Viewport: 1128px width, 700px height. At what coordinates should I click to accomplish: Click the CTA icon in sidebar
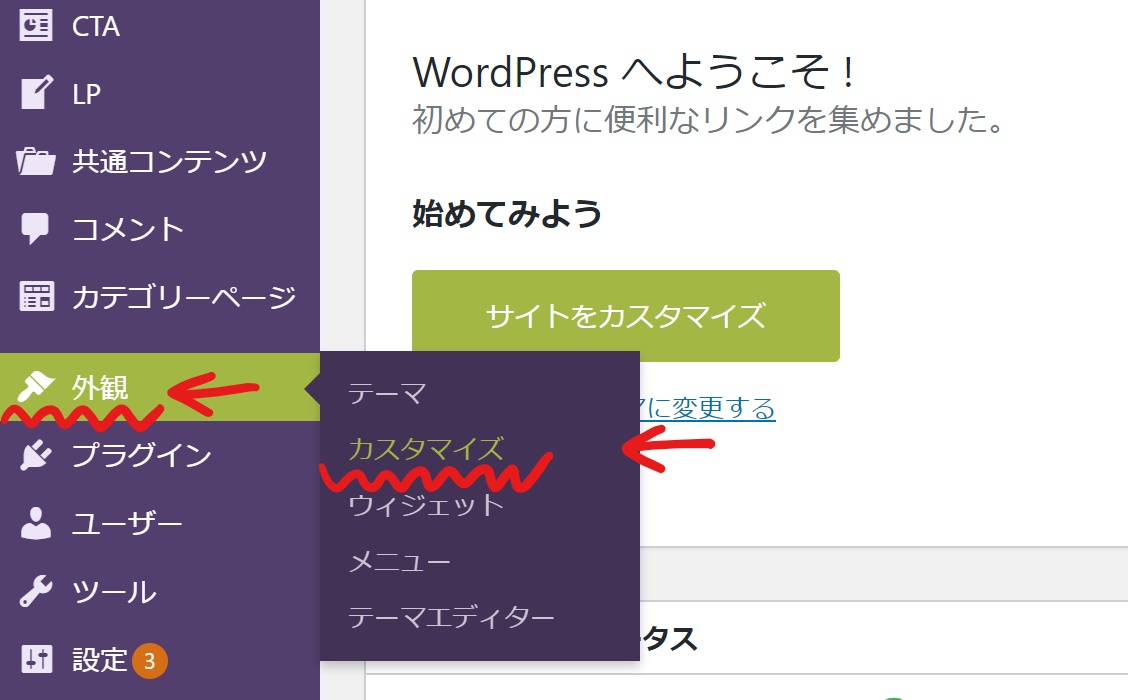click(36, 26)
